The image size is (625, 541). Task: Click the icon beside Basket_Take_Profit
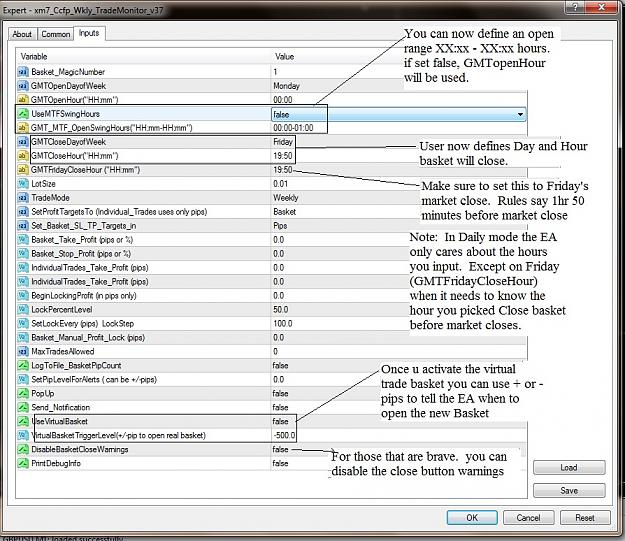[23, 240]
